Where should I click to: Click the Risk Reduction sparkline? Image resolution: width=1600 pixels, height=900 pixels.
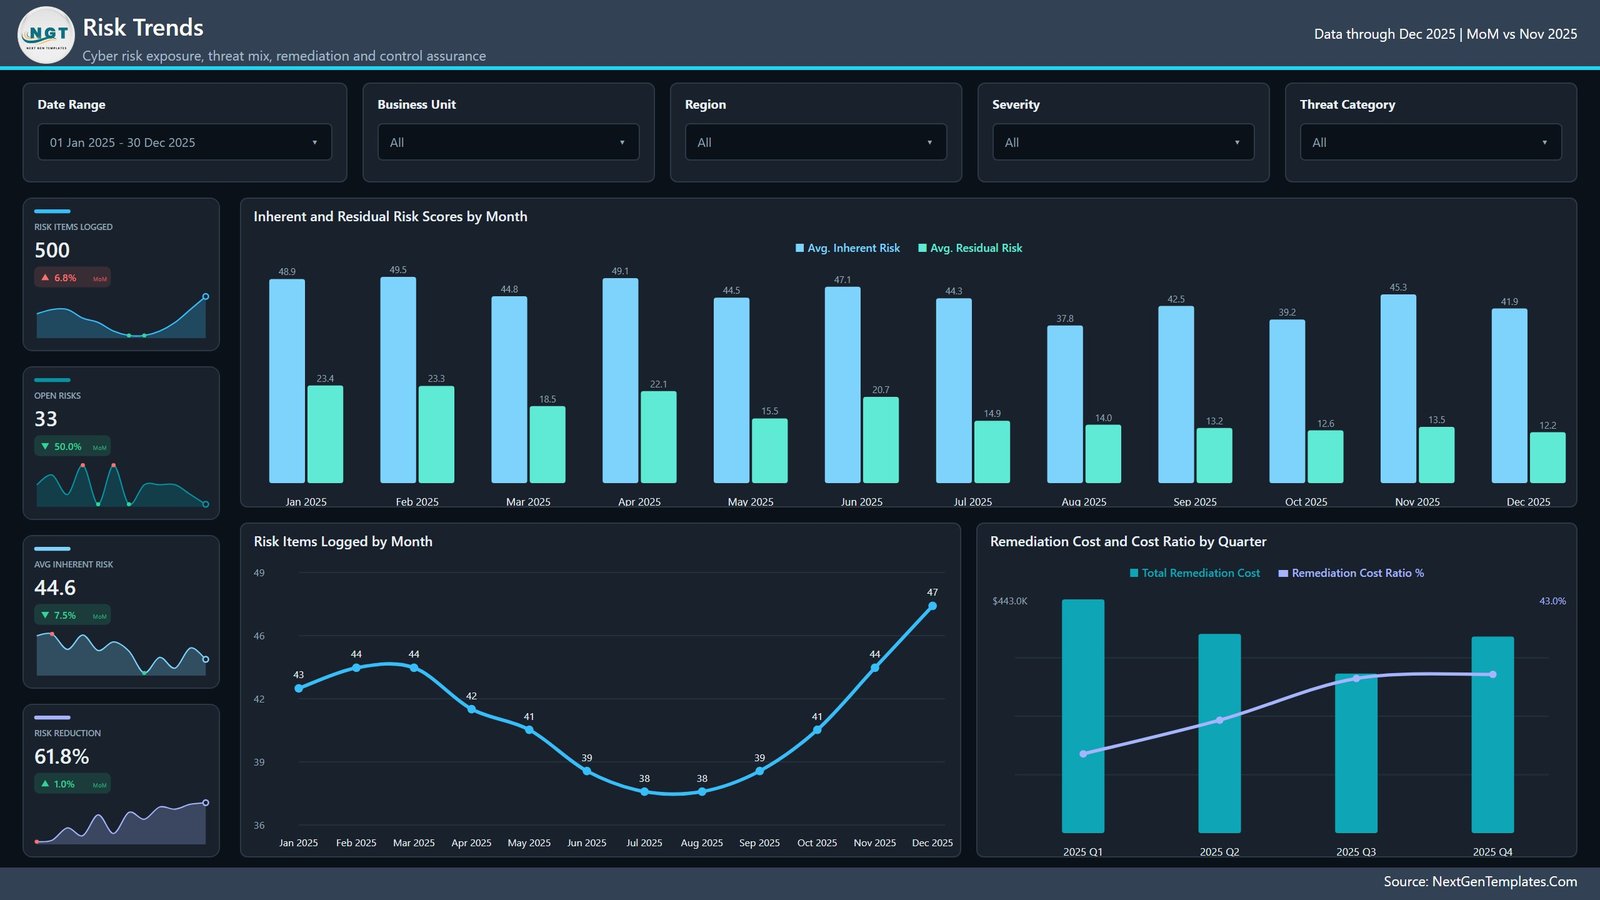(121, 822)
